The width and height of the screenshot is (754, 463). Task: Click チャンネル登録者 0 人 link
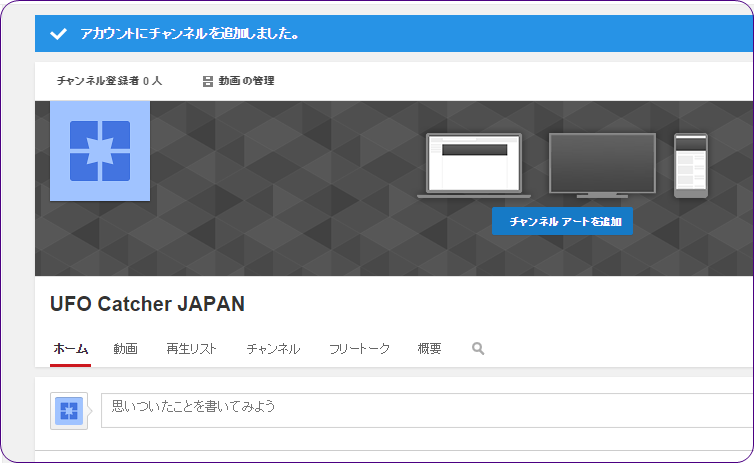pos(110,81)
